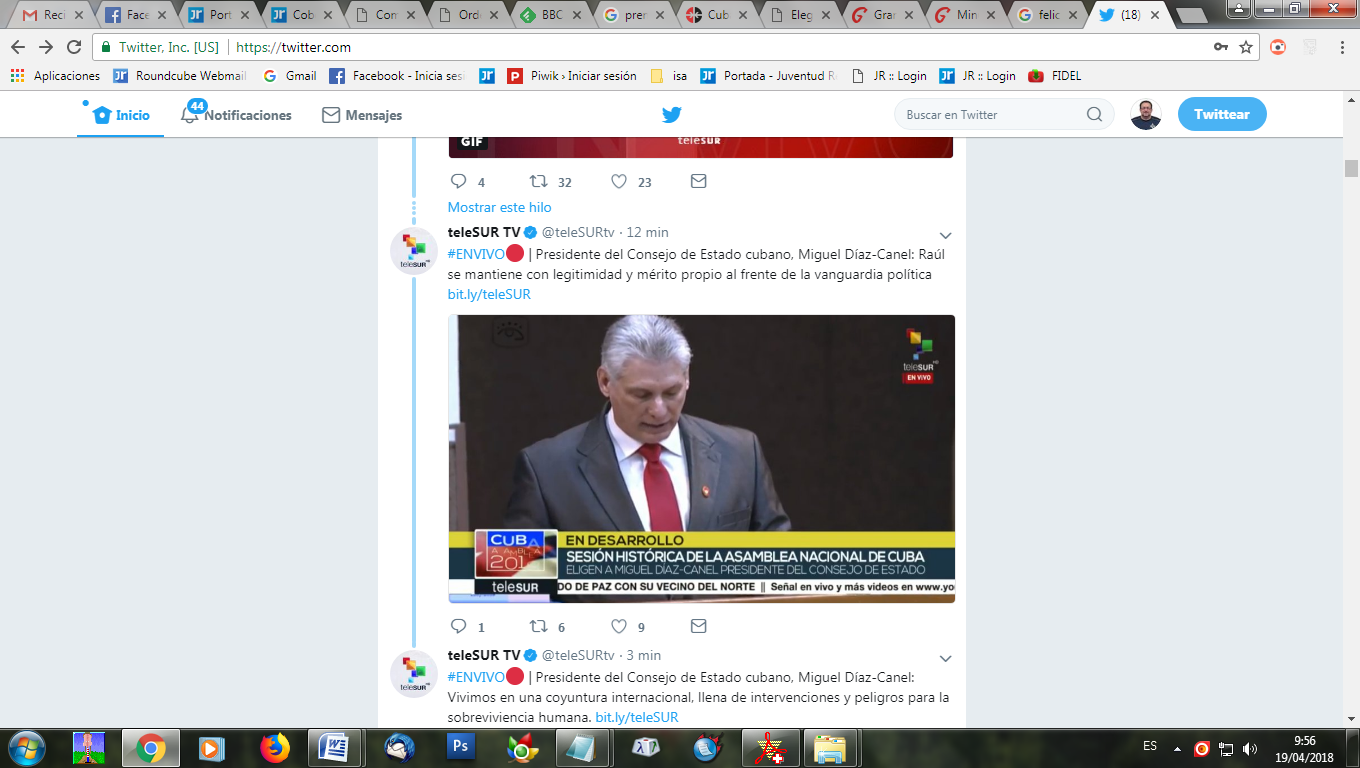Open #ENVIVO hashtag in 12 min tweet
This screenshot has width=1360, height=768.
(476, 254)
